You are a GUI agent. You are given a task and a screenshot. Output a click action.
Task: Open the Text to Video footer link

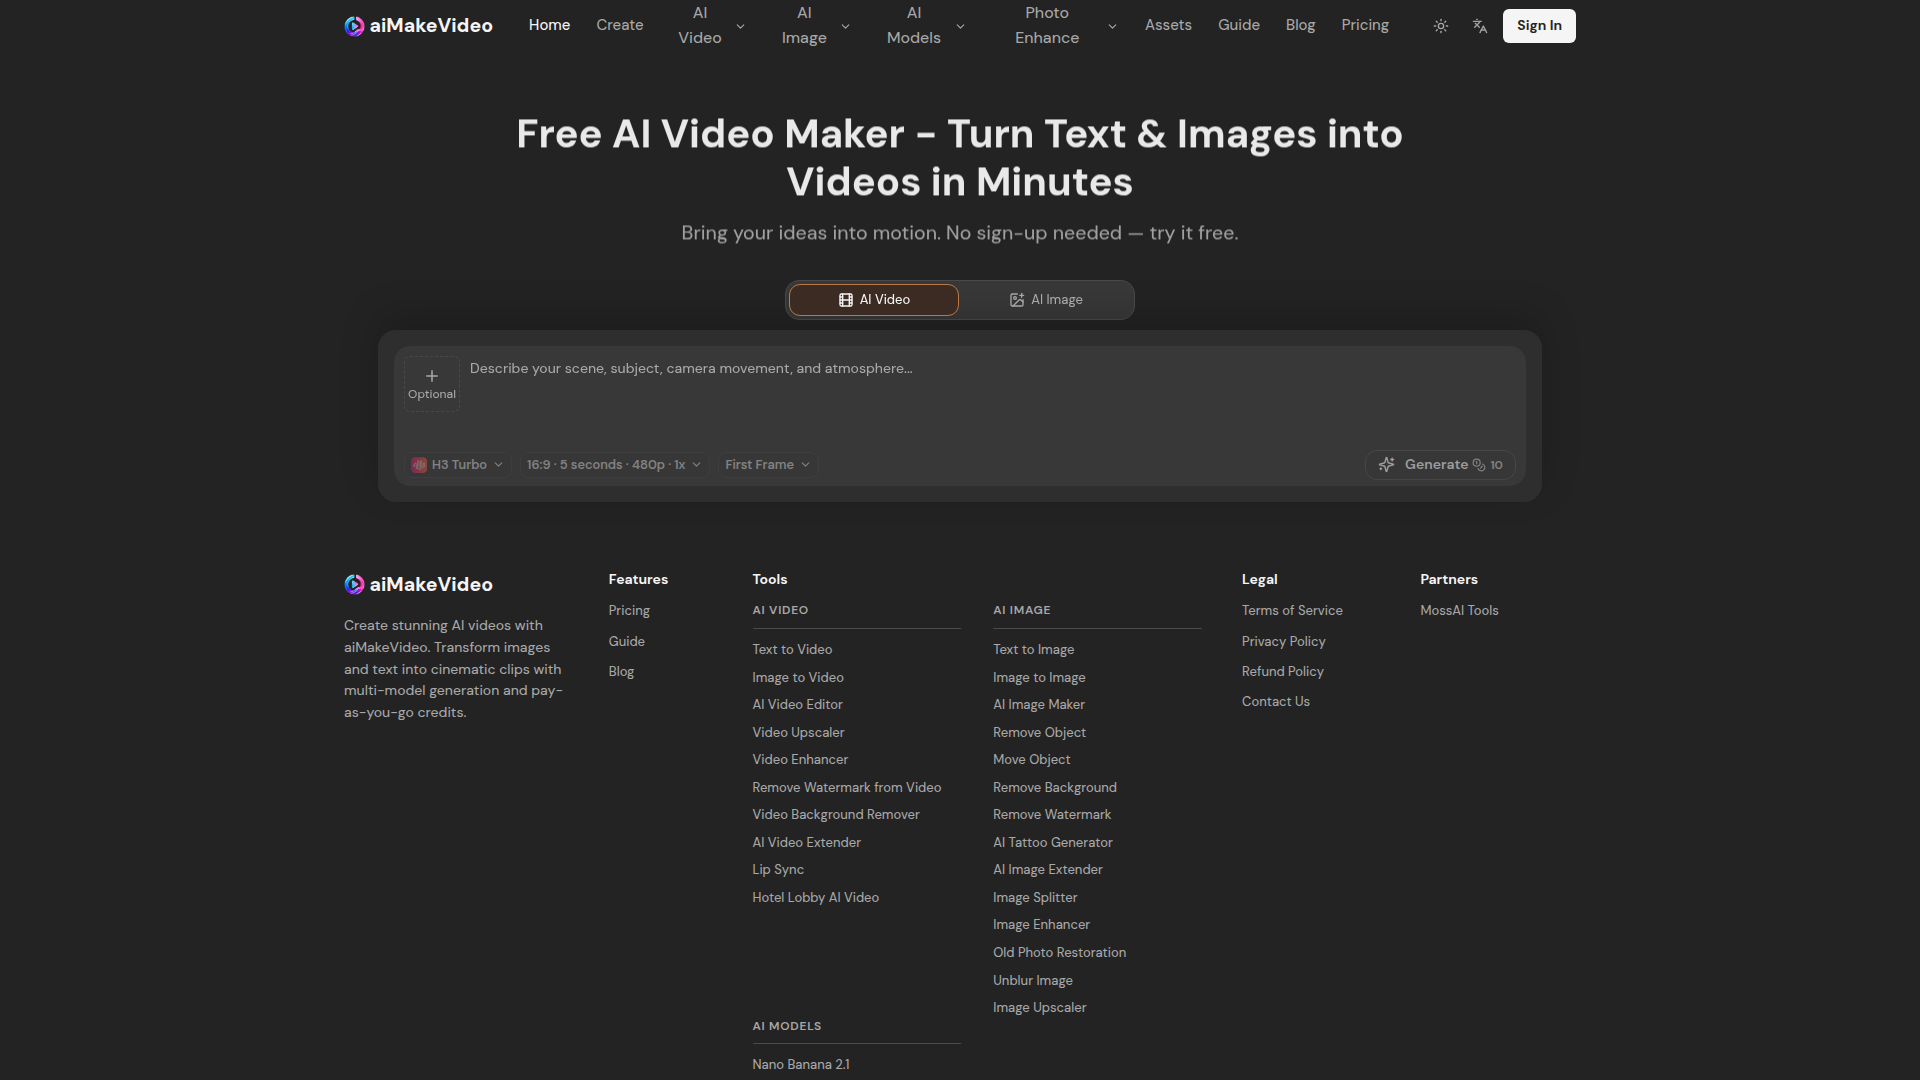coord(792,650)
